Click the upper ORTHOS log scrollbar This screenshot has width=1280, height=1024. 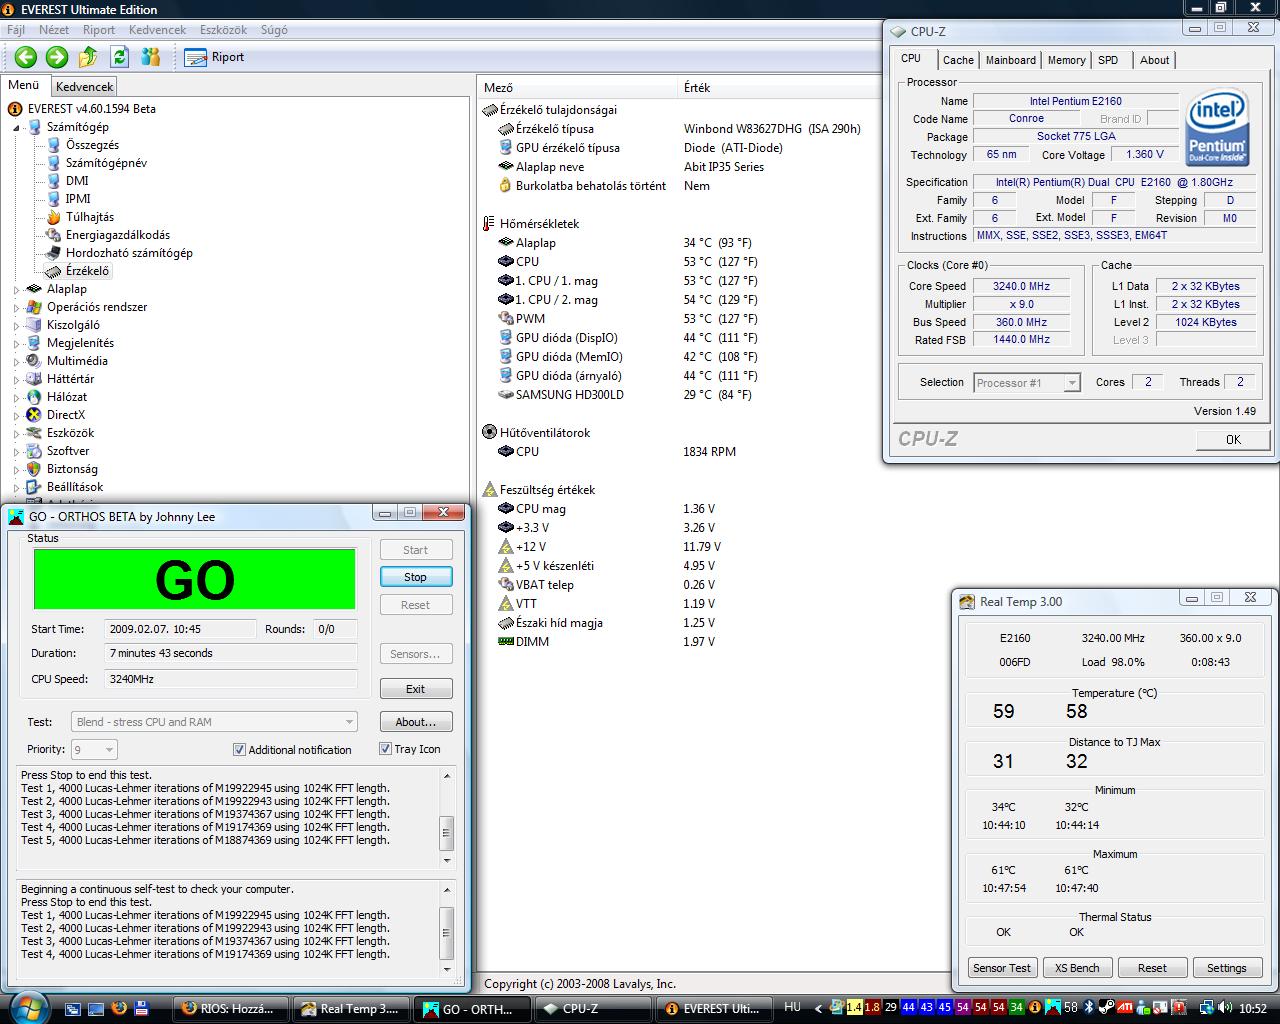pyautogui.click(x=447, y=817)
